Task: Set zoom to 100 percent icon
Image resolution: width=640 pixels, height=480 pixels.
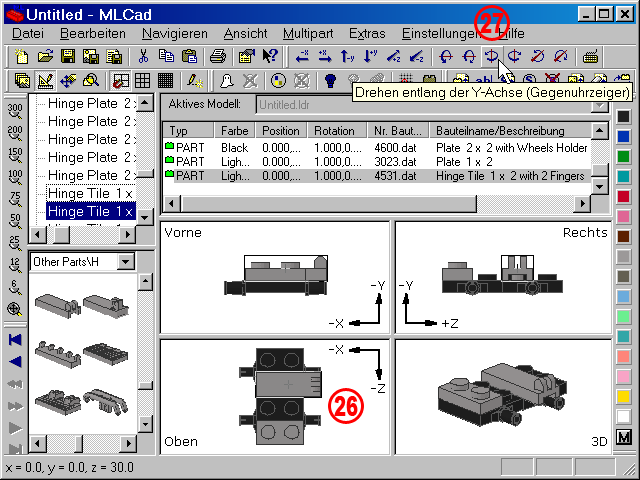Action: (15, 178)
